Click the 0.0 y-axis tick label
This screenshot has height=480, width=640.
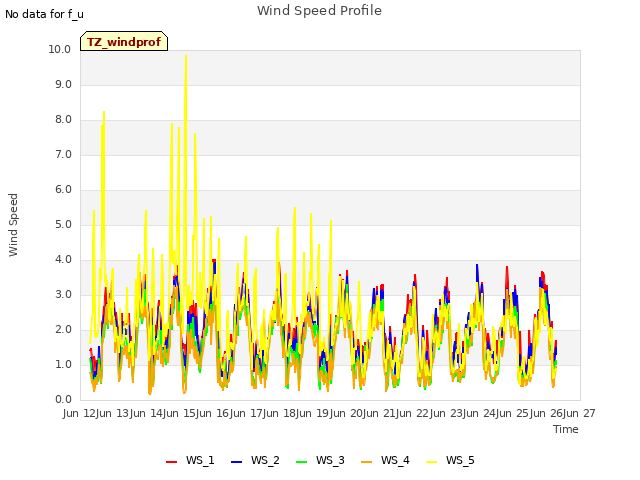pyautogui.click(x=63, y=400)
